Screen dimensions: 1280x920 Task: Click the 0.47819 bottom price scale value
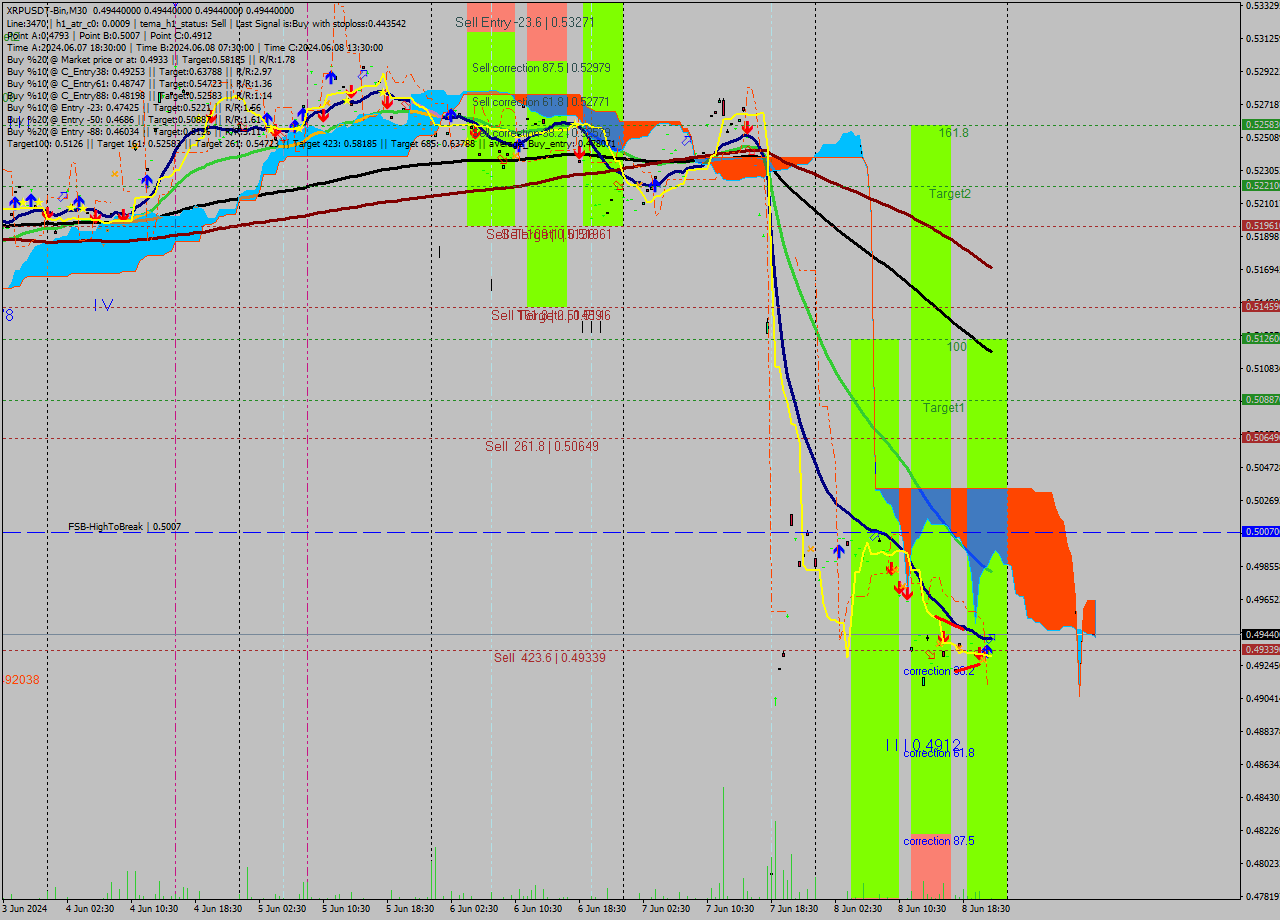pyautogui.click(x=1262, y=895)
